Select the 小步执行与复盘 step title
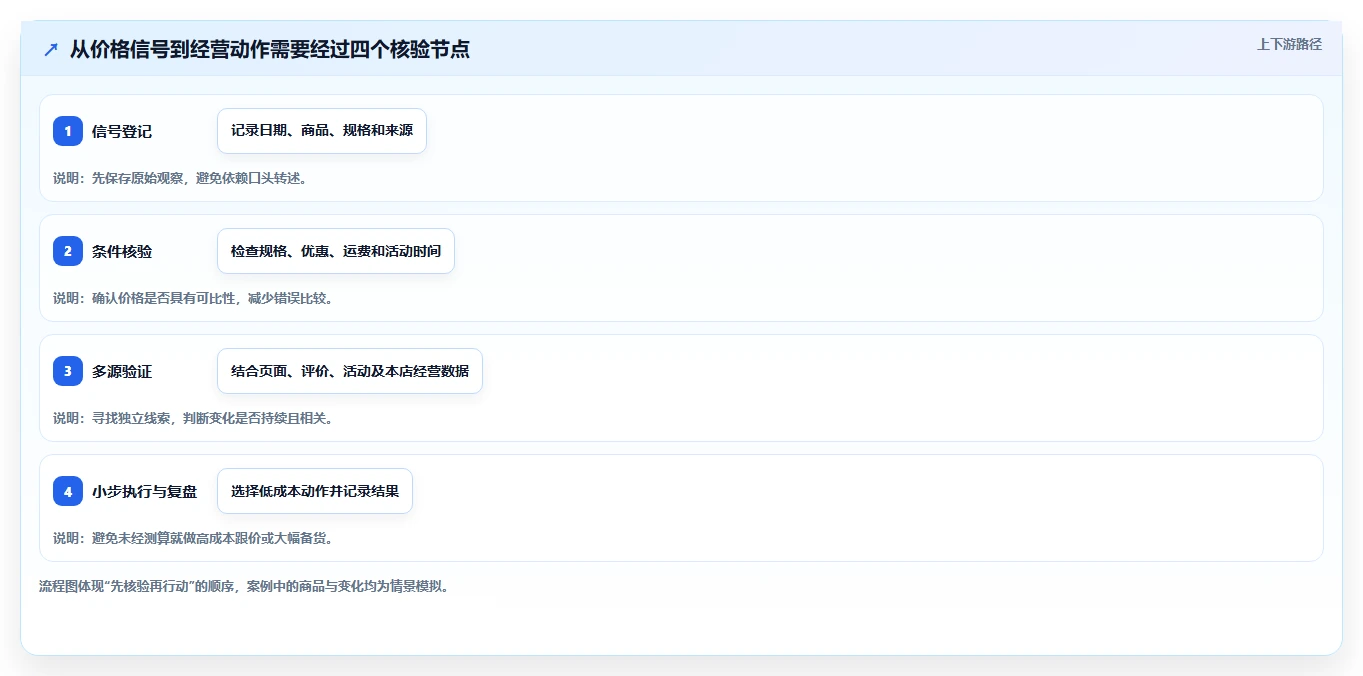This screenshot has width=1363, height=676. coord(144,491)
